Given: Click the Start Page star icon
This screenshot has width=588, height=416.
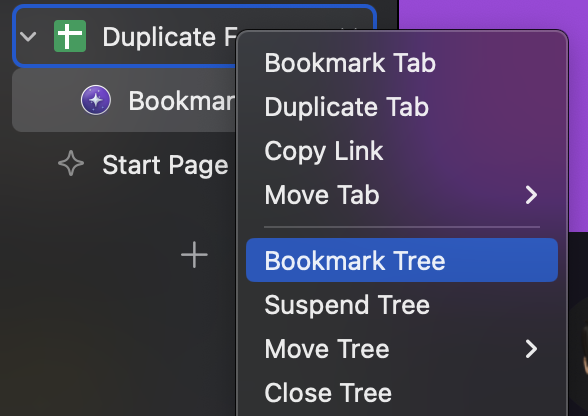Looking at the screenshot, I should point(71,164).
